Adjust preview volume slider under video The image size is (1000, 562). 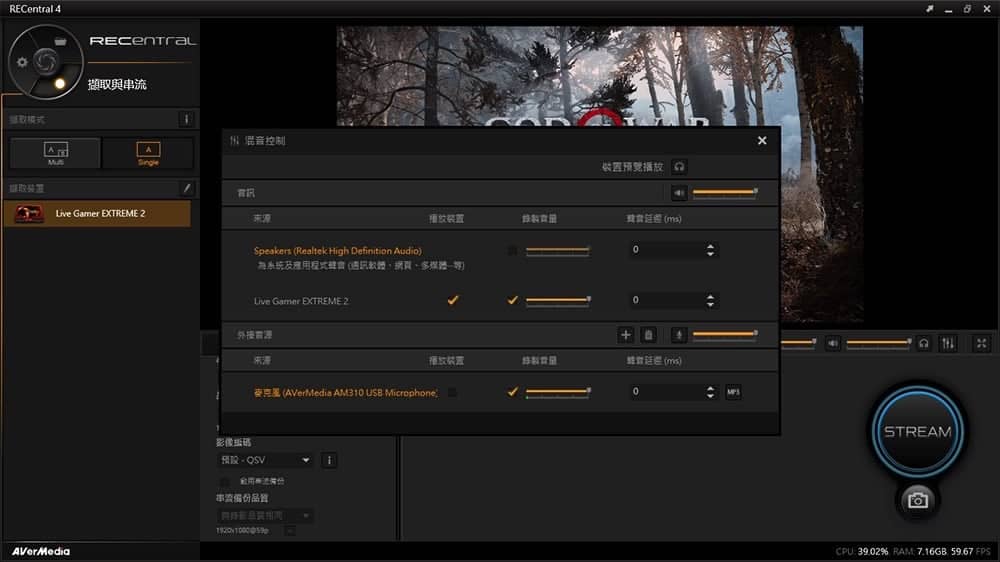[878, 343]
